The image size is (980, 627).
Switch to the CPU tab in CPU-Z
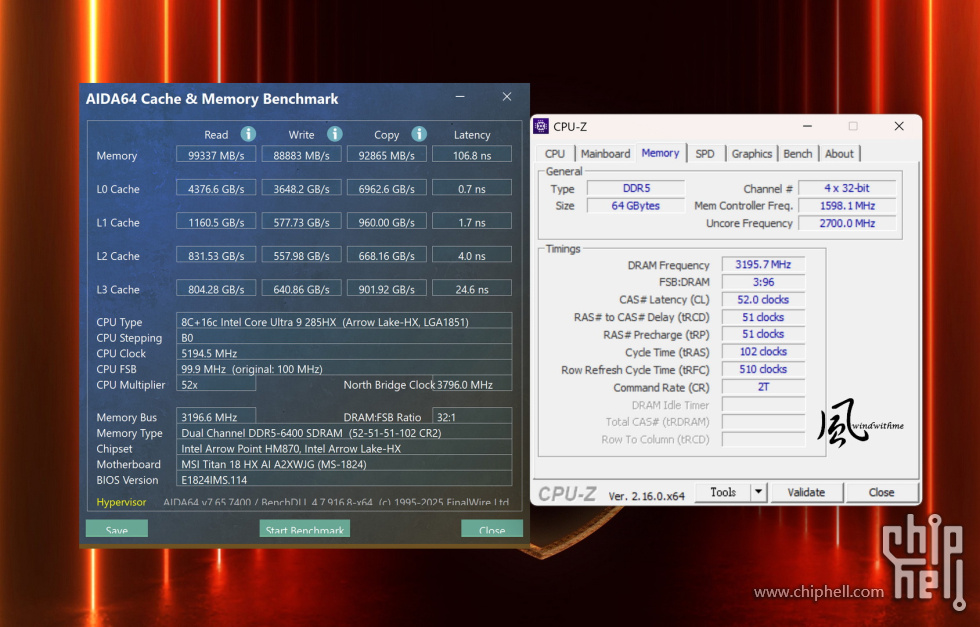tap(554, 154)
